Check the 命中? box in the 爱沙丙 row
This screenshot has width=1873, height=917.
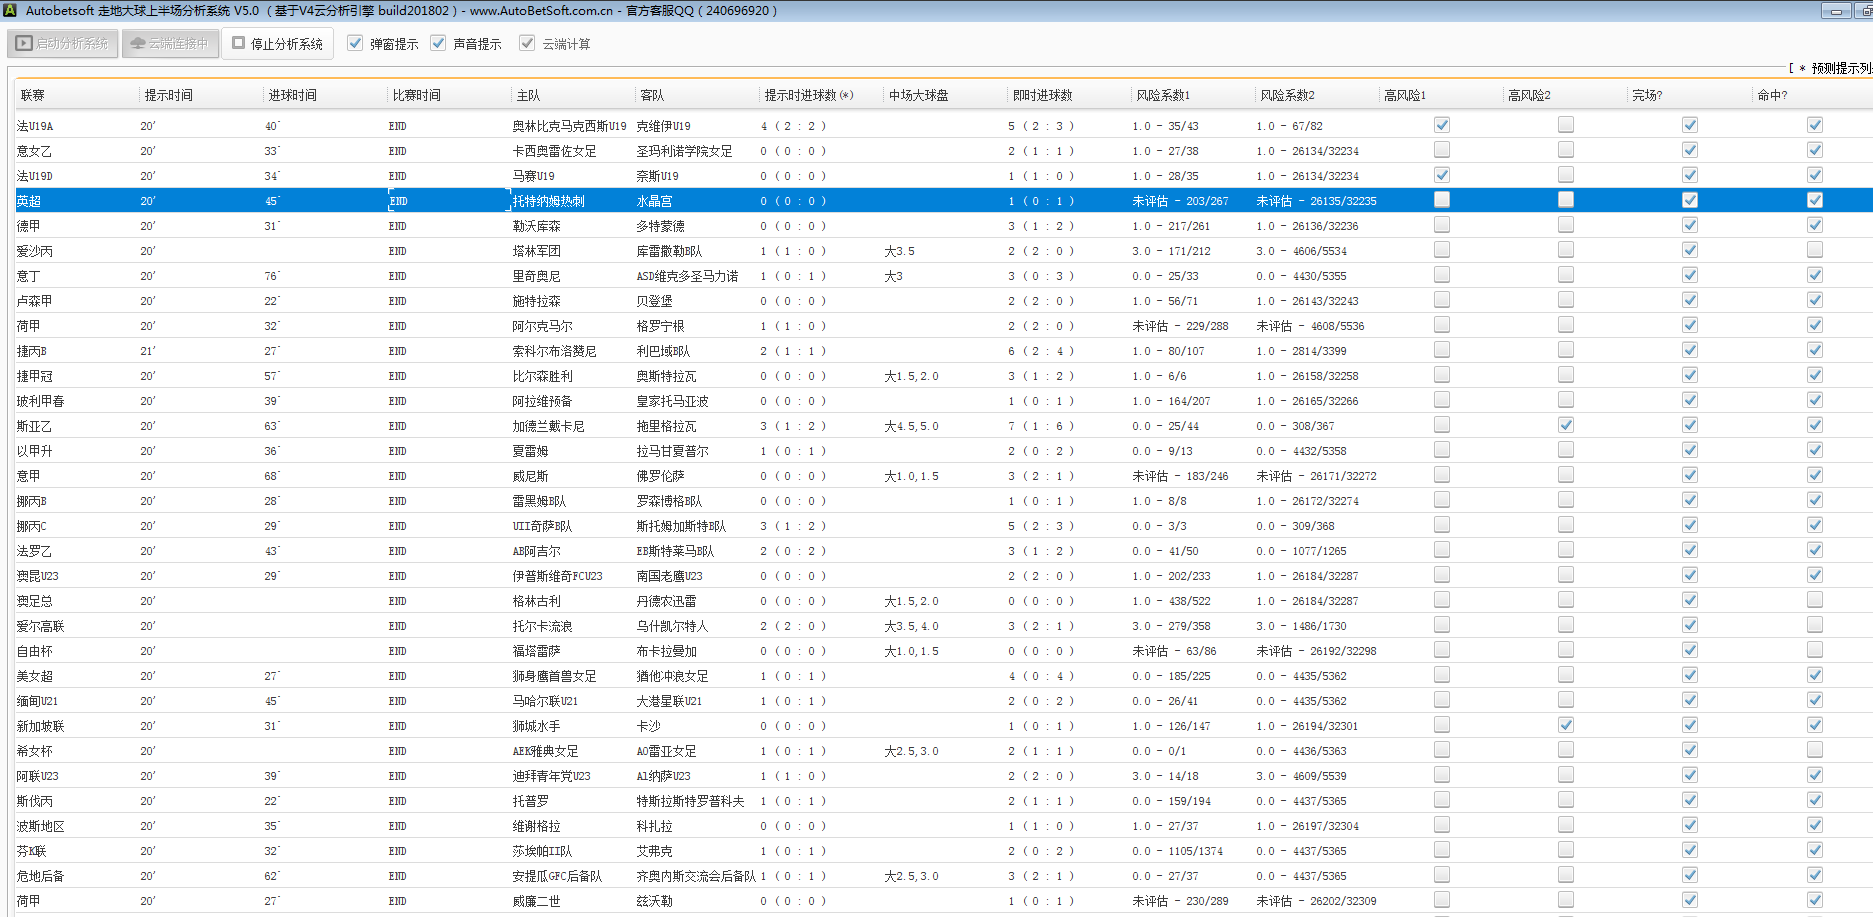tap(1814, 250)
